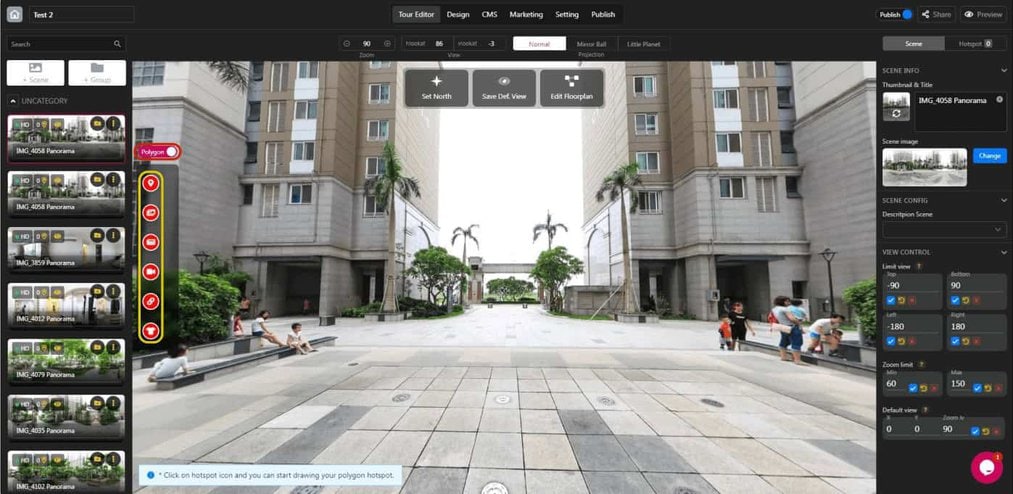The width and height of the screenshot is (1013, 494).
Task: Collapse the SCENE INFO section
Action: click(x=1003, y=70)
